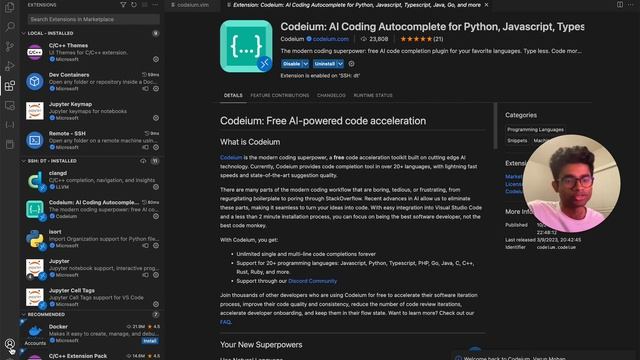Image resolution: width=640 pixels, height=360 pixels.
Task: Click the clear extensions search results icon
Action: (x=144, y=5)
